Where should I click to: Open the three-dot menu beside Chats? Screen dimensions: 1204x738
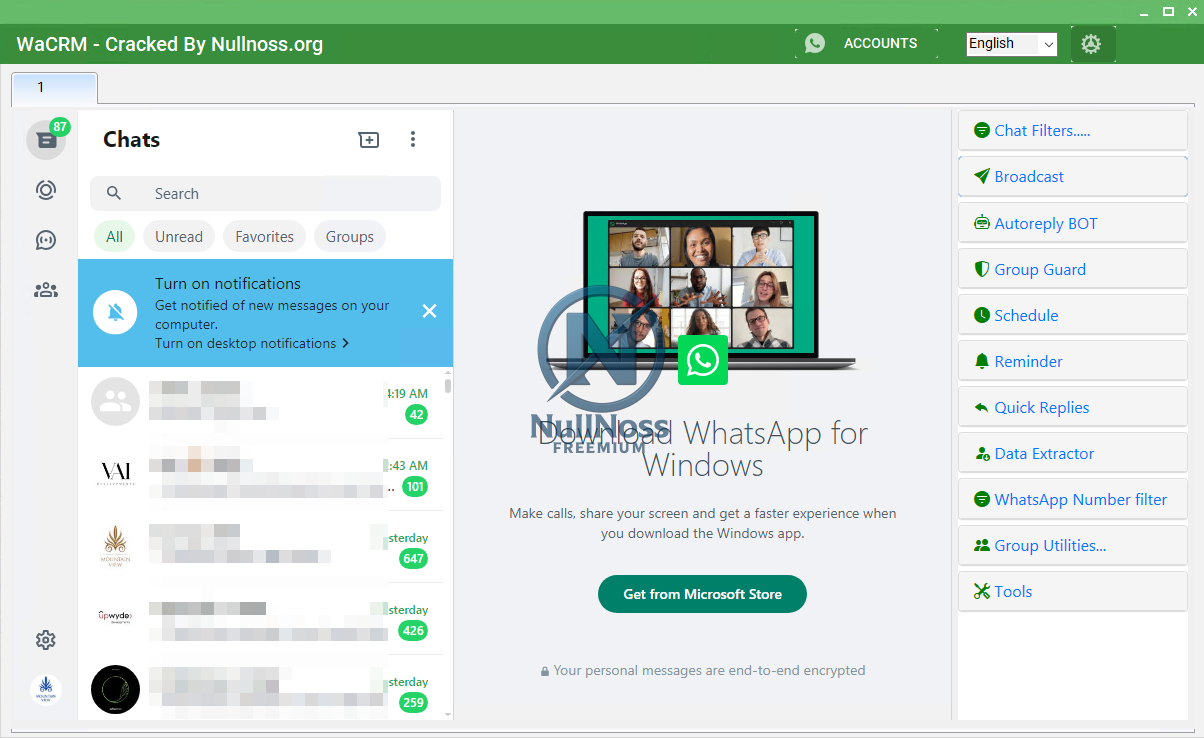413,140
